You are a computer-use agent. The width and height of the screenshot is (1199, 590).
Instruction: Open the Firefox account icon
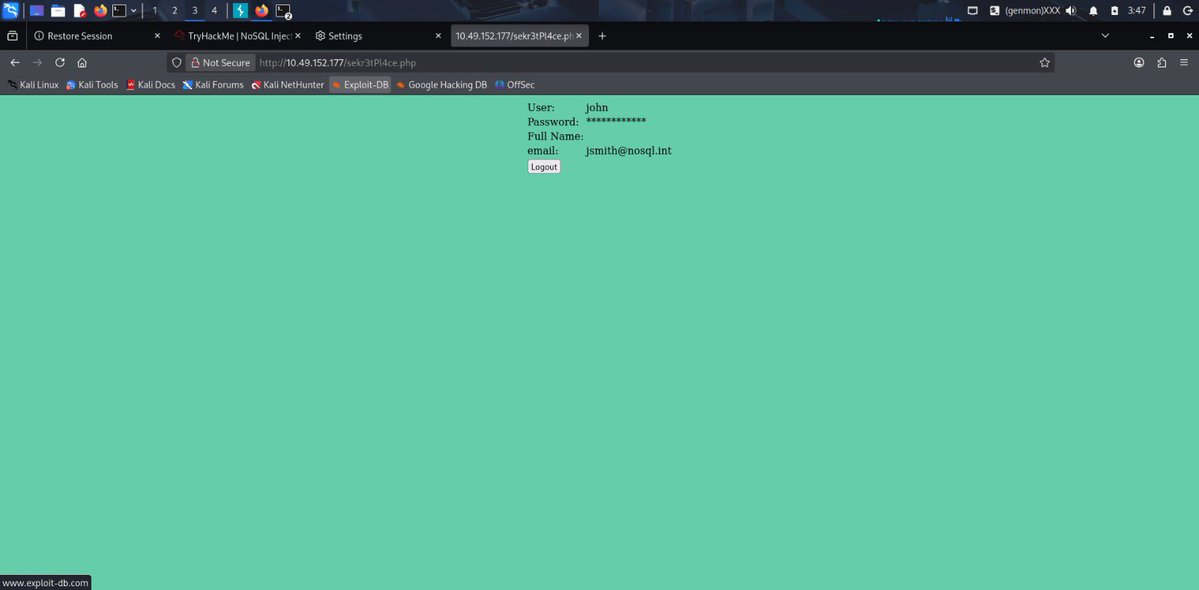(1139, 63)
